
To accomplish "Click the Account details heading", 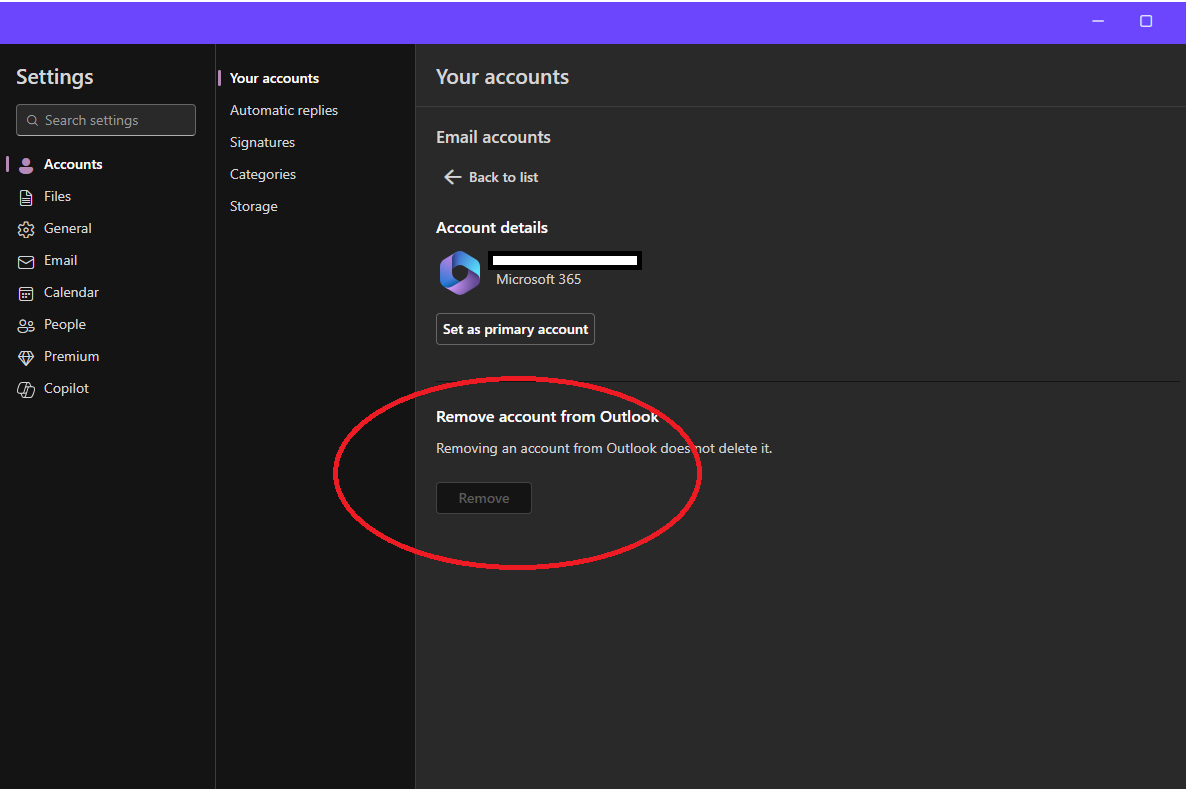I will click(x=492, y=228).
